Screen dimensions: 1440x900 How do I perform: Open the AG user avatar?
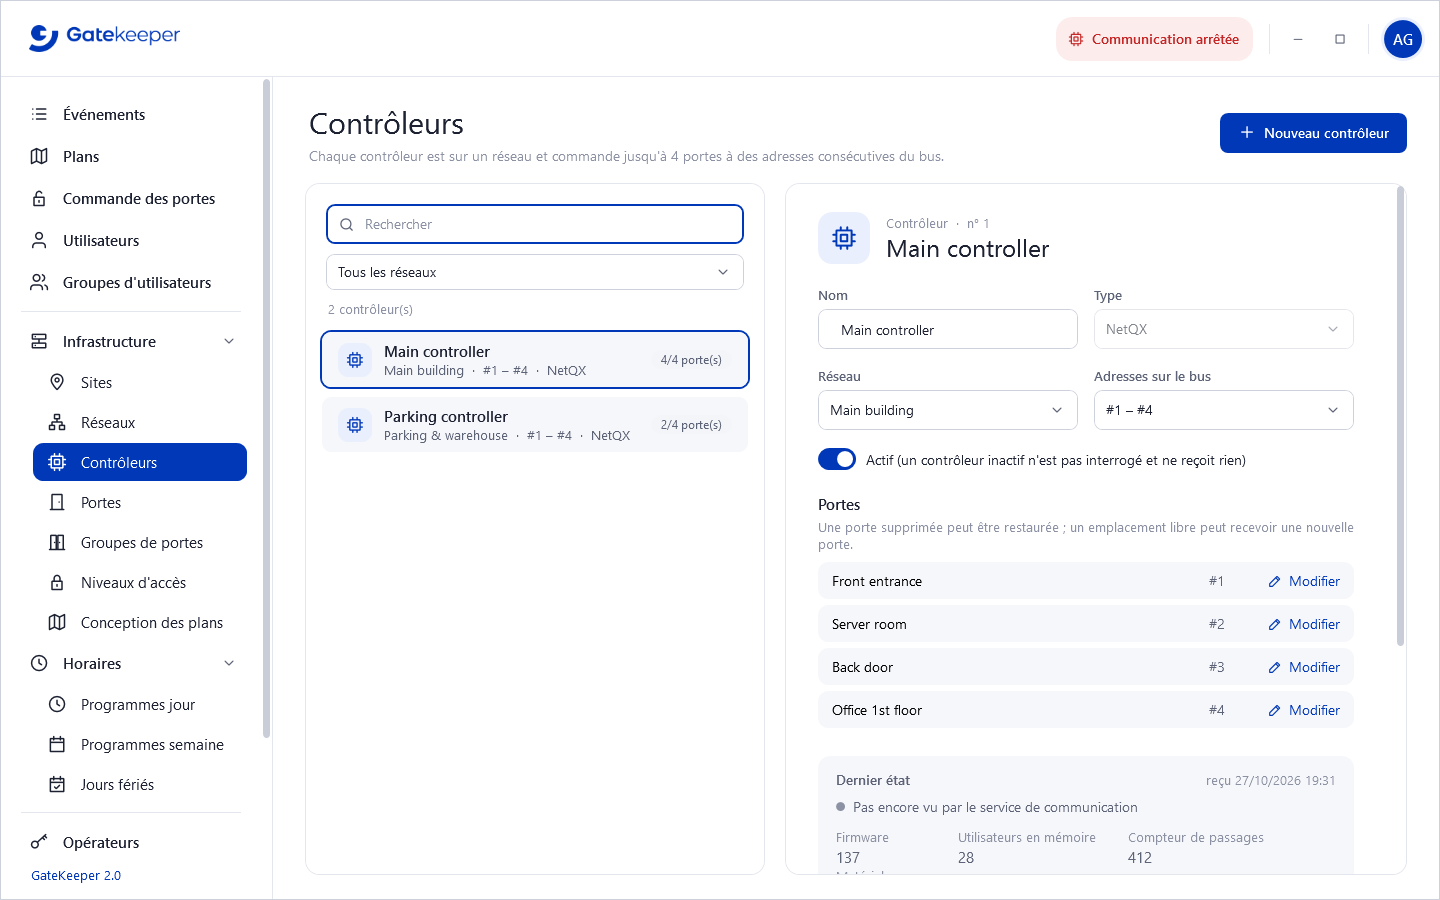pos(1403,39)
